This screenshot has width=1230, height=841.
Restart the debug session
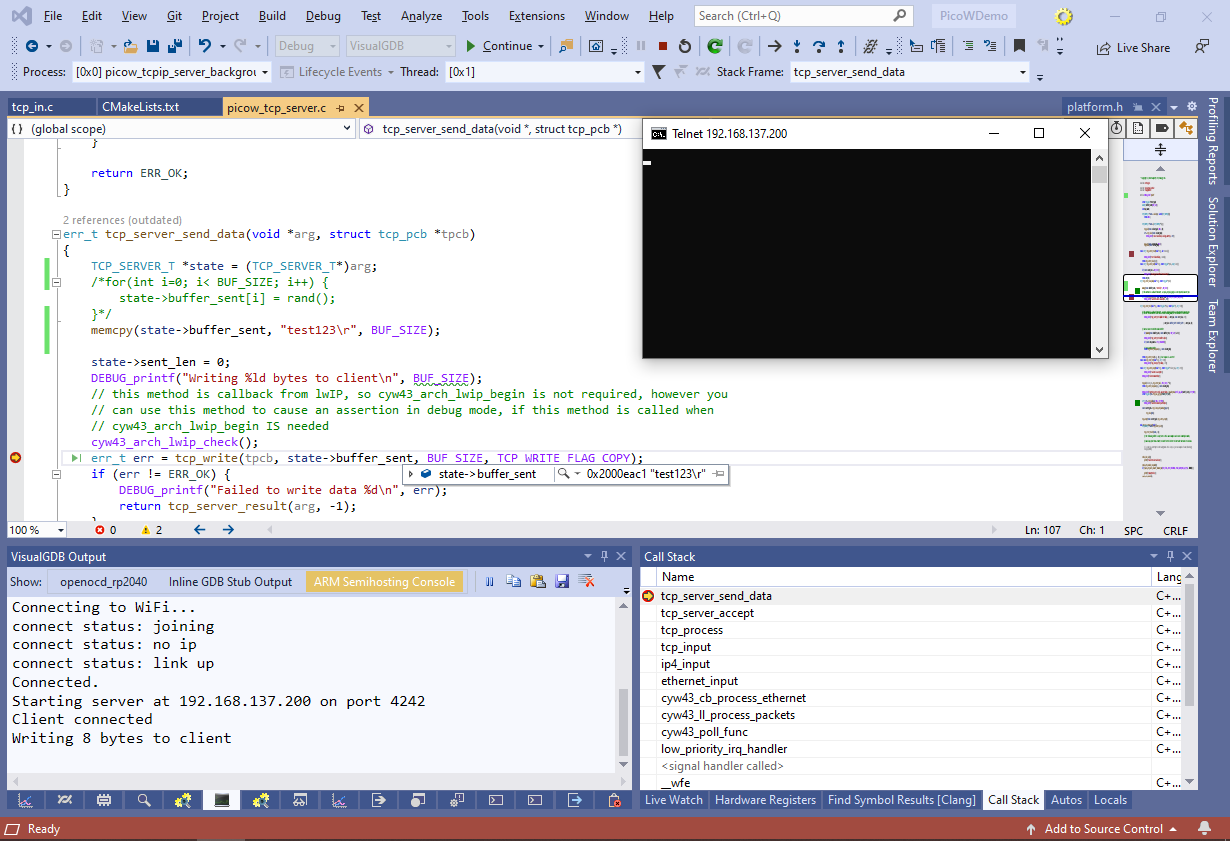coord(684,46)
